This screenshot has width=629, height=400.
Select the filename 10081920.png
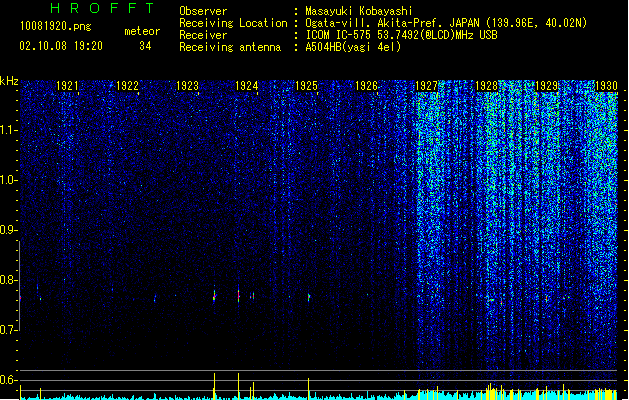(56, 26)
